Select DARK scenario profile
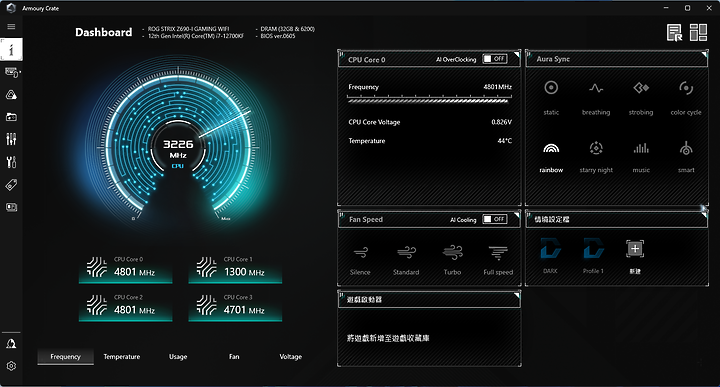 [550, 256]
